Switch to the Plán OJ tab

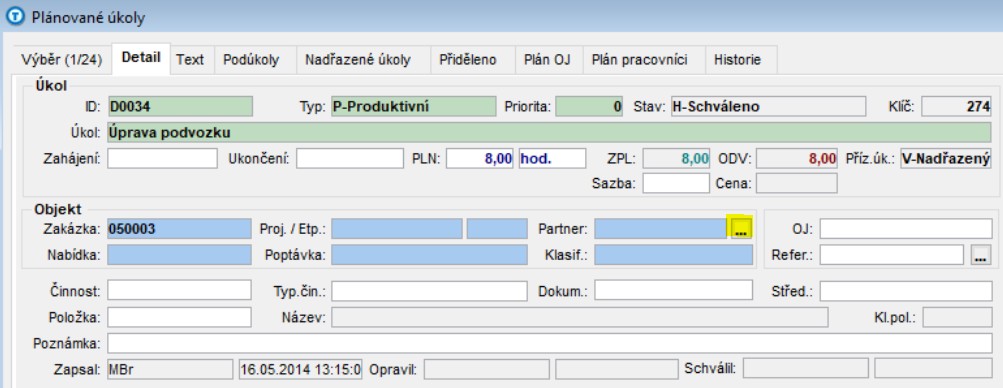coord(547,60)
